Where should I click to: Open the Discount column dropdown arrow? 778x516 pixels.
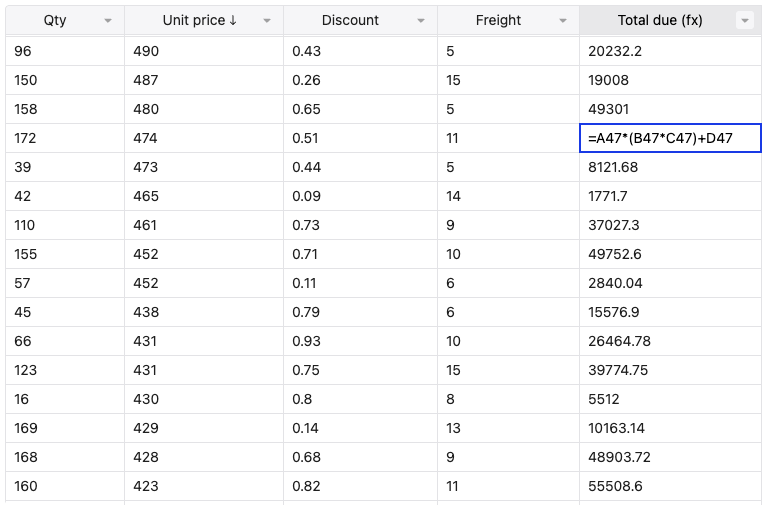421,21
